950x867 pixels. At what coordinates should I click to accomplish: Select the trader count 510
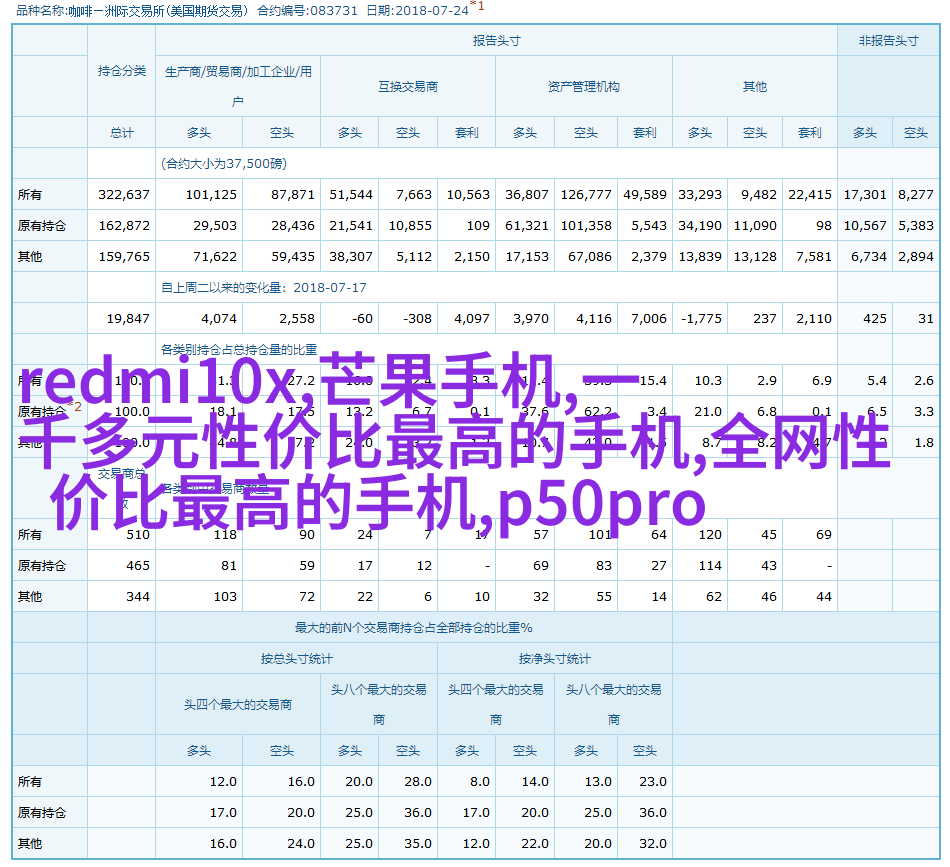pos(138,534)
